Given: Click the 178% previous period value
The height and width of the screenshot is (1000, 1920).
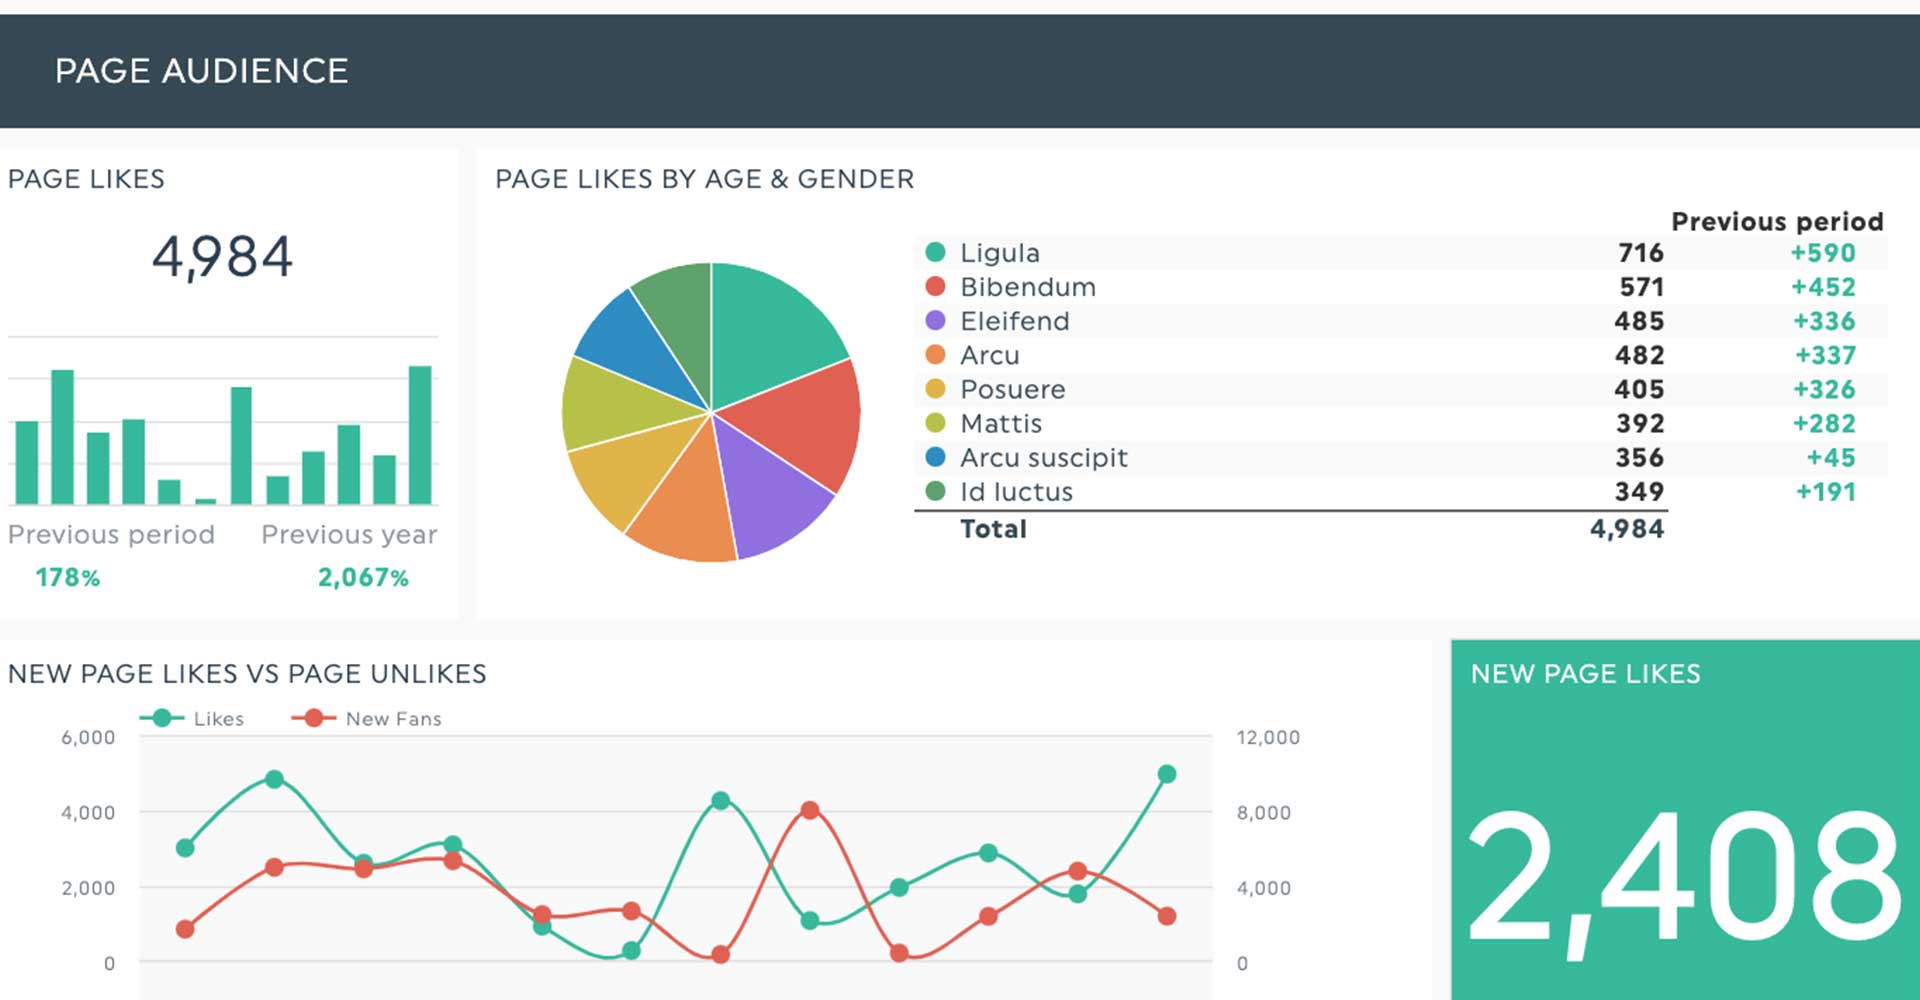Looking at the screenshot, I should coord(68,577).
